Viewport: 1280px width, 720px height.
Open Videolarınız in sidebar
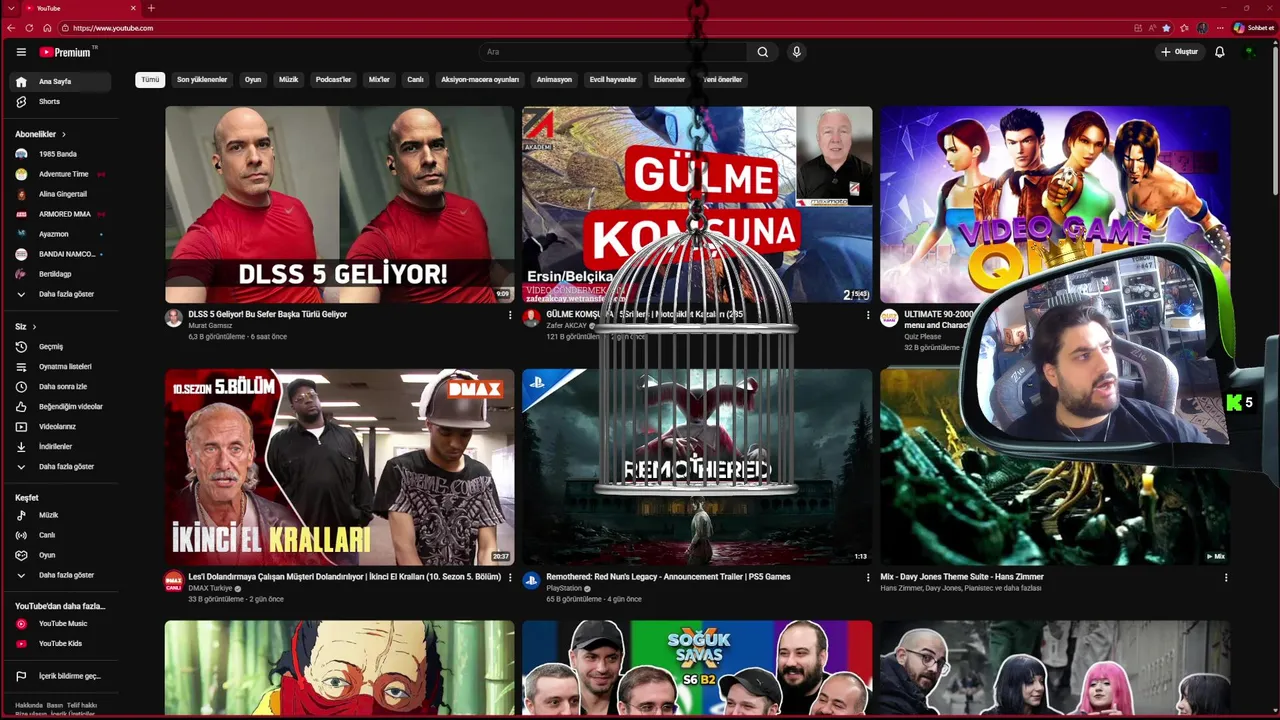[60, 427]
